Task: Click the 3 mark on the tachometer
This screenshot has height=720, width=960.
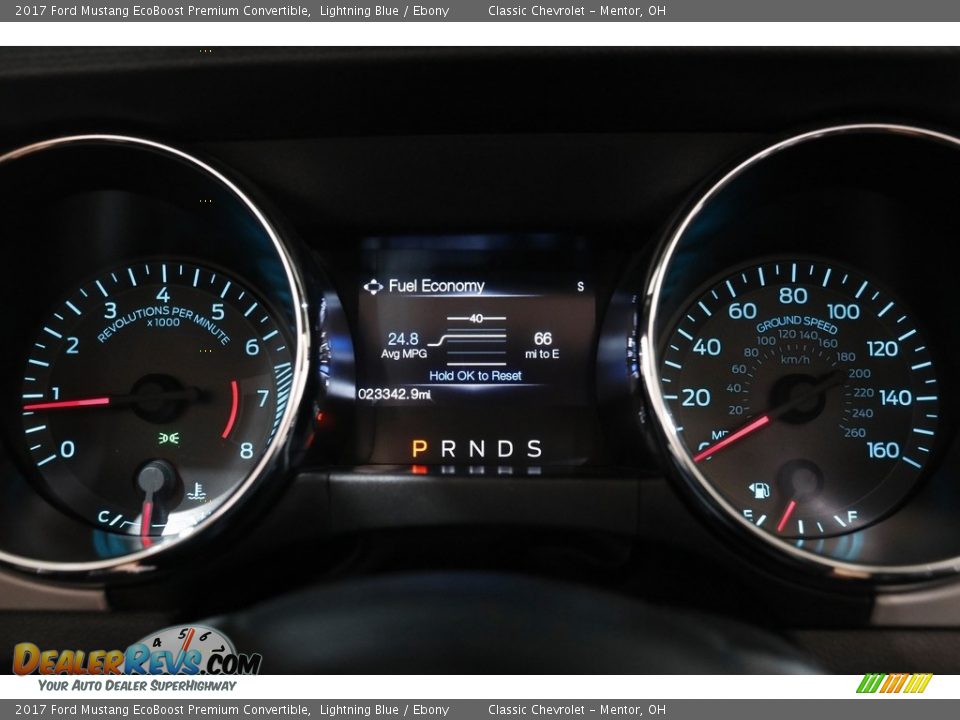Action: click(x=110, y=310)
